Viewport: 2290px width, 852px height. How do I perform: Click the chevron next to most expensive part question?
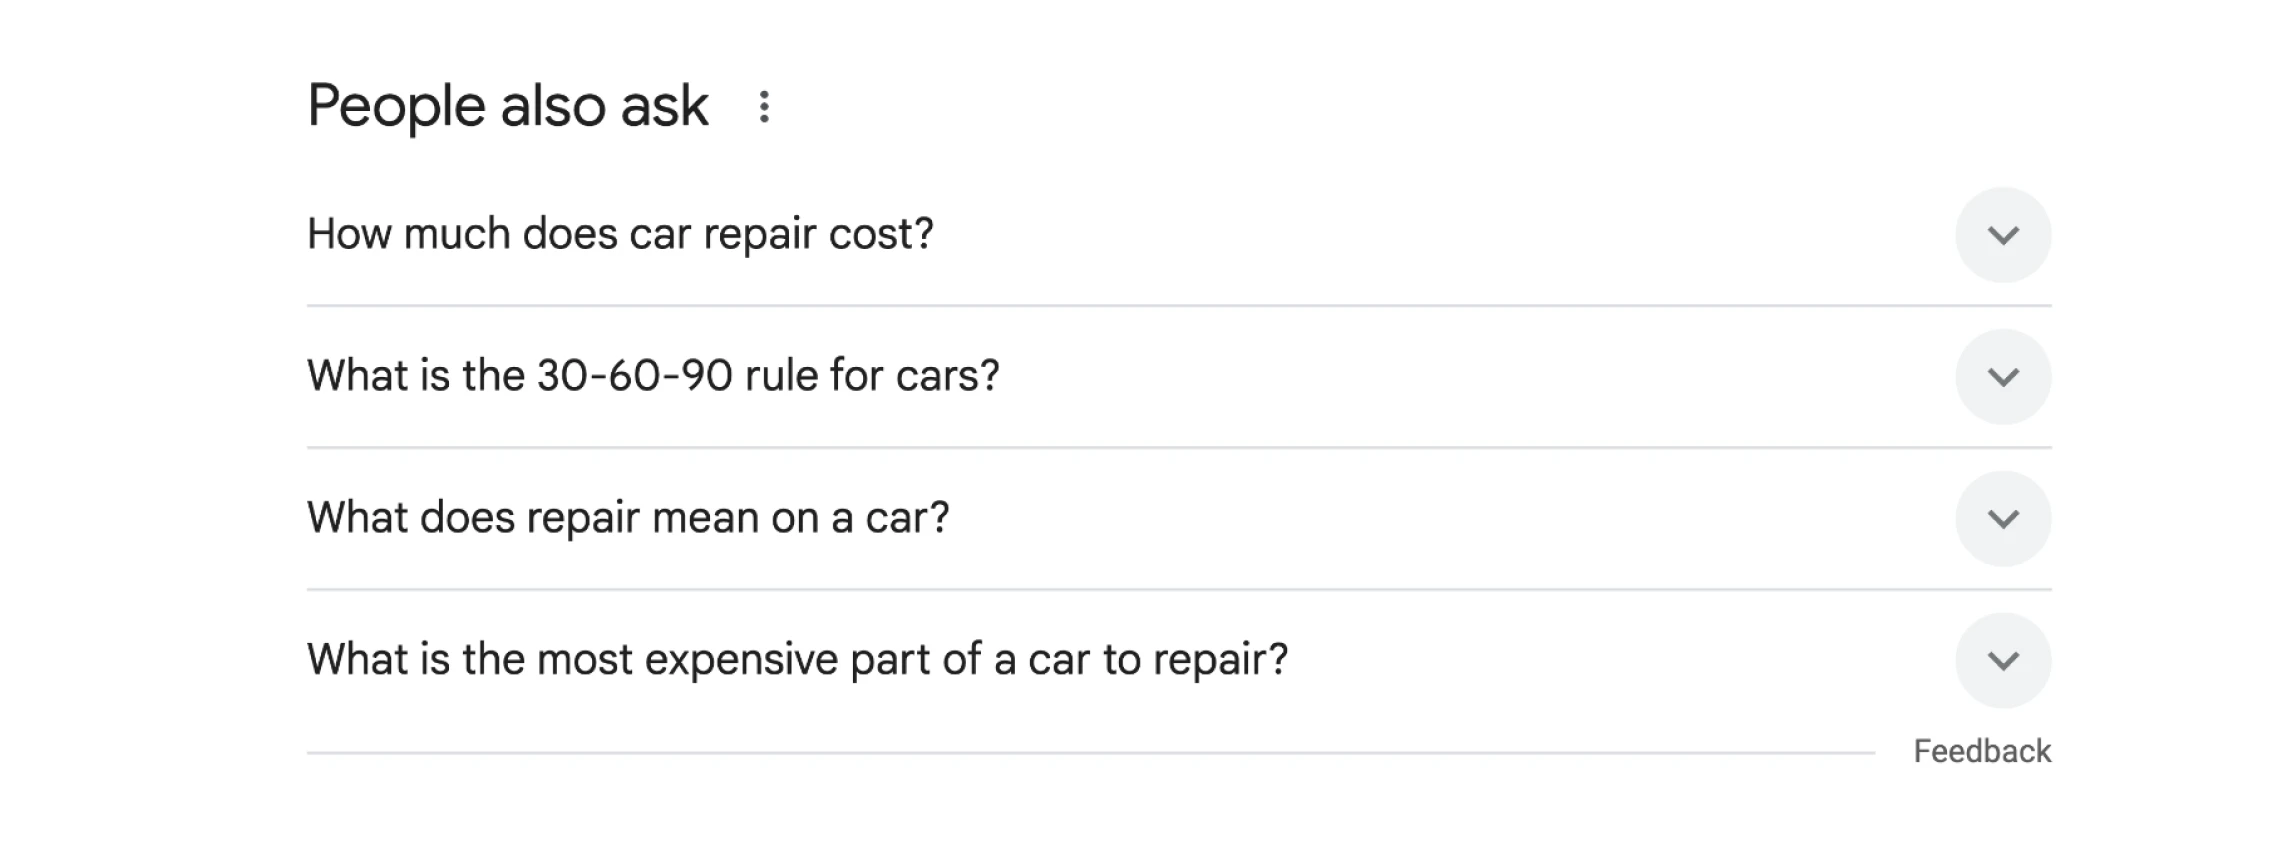2003,661
